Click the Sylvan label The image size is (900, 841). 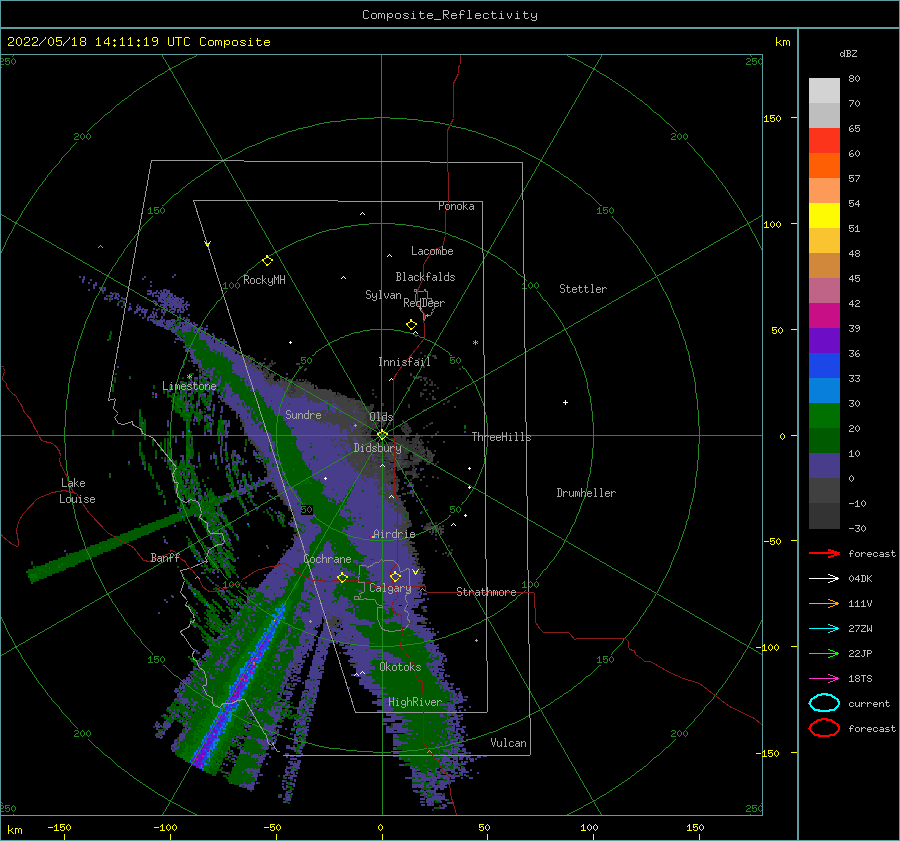coord(383,295)
